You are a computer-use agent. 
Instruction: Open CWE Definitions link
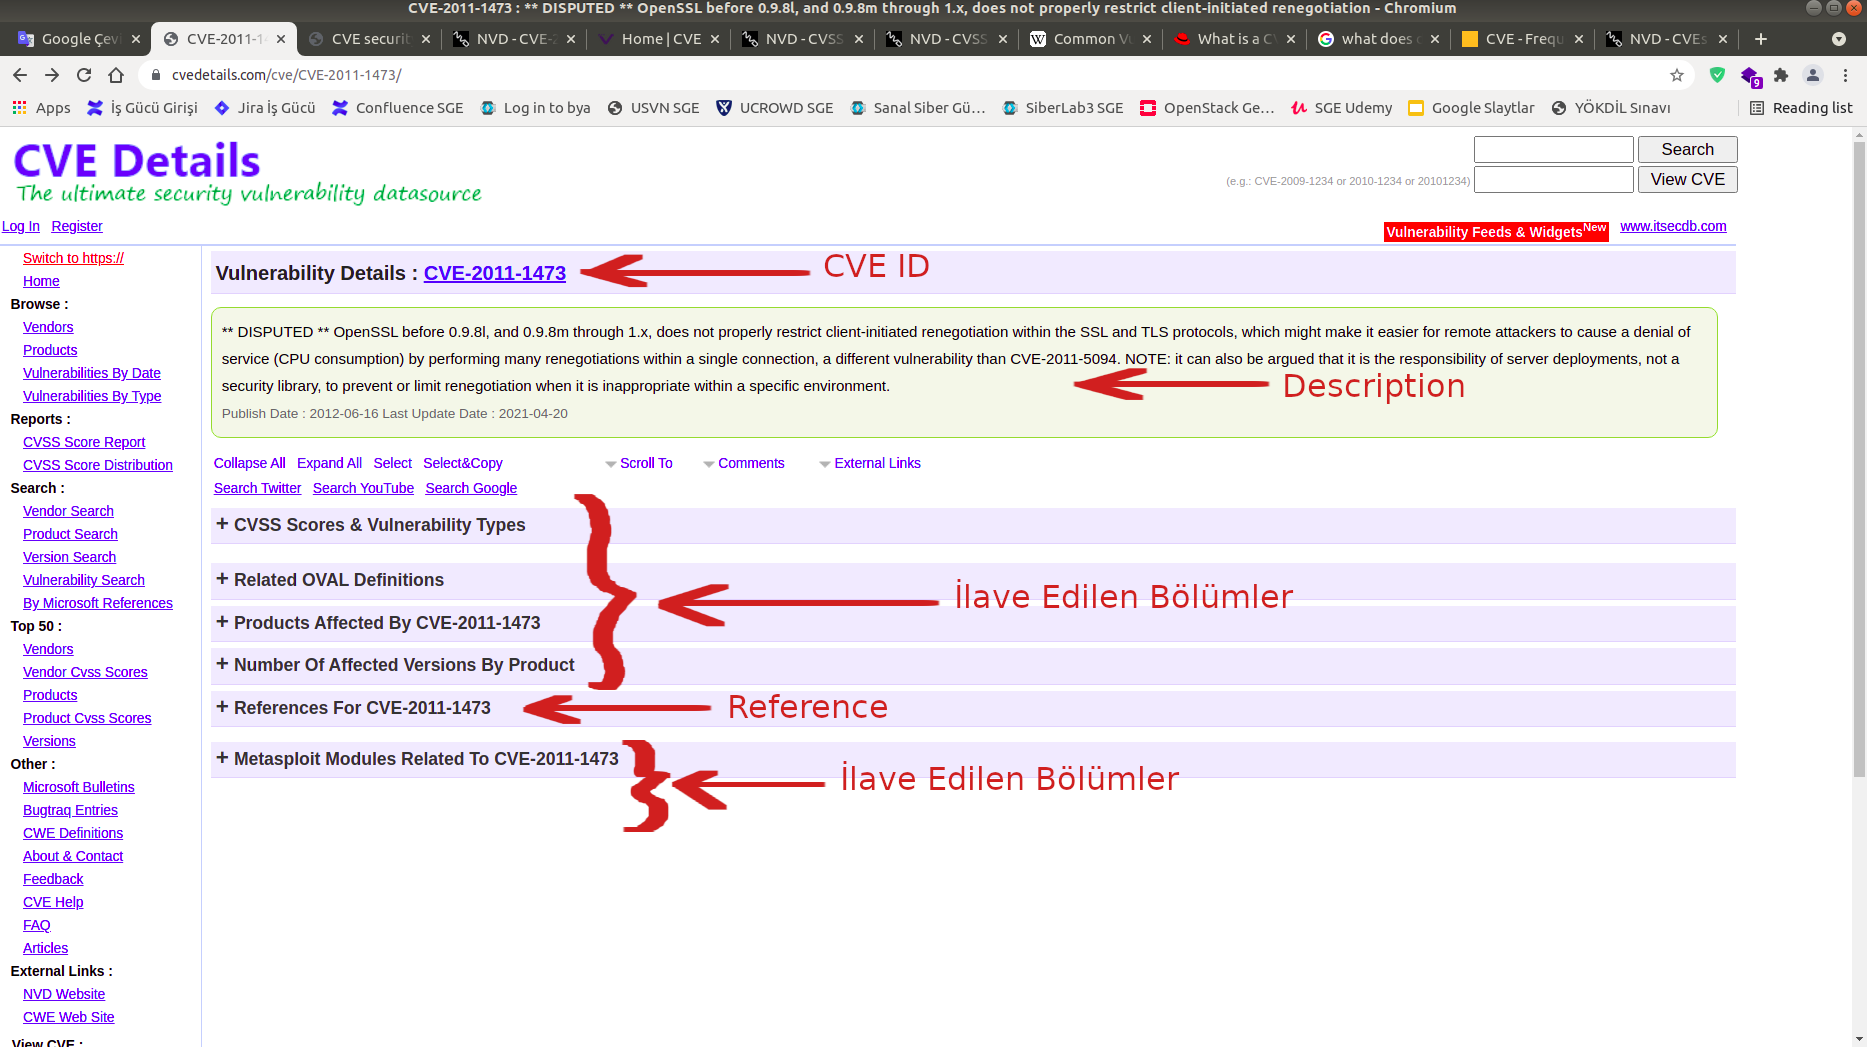[x=73, y=833]
